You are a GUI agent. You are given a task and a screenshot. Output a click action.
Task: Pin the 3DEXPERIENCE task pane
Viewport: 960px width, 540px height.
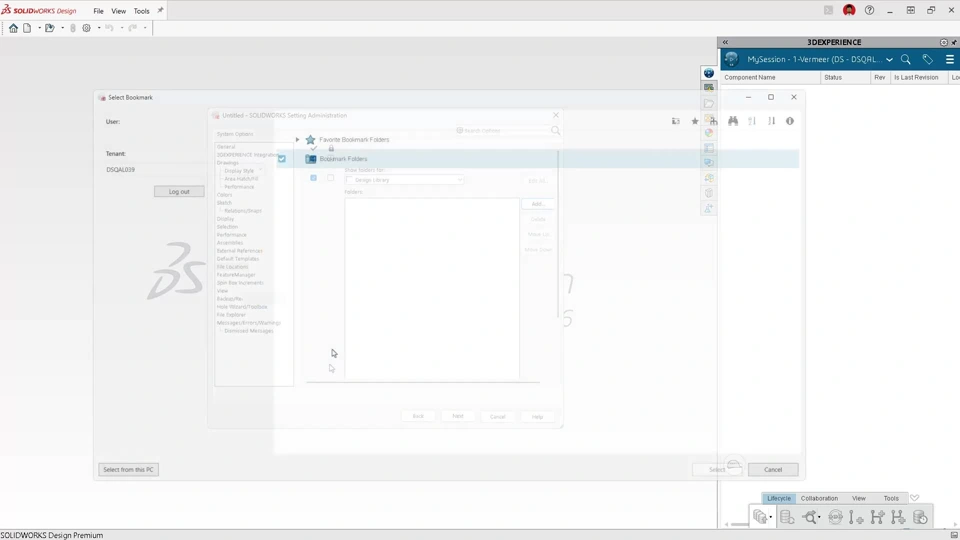coord(954,42)
